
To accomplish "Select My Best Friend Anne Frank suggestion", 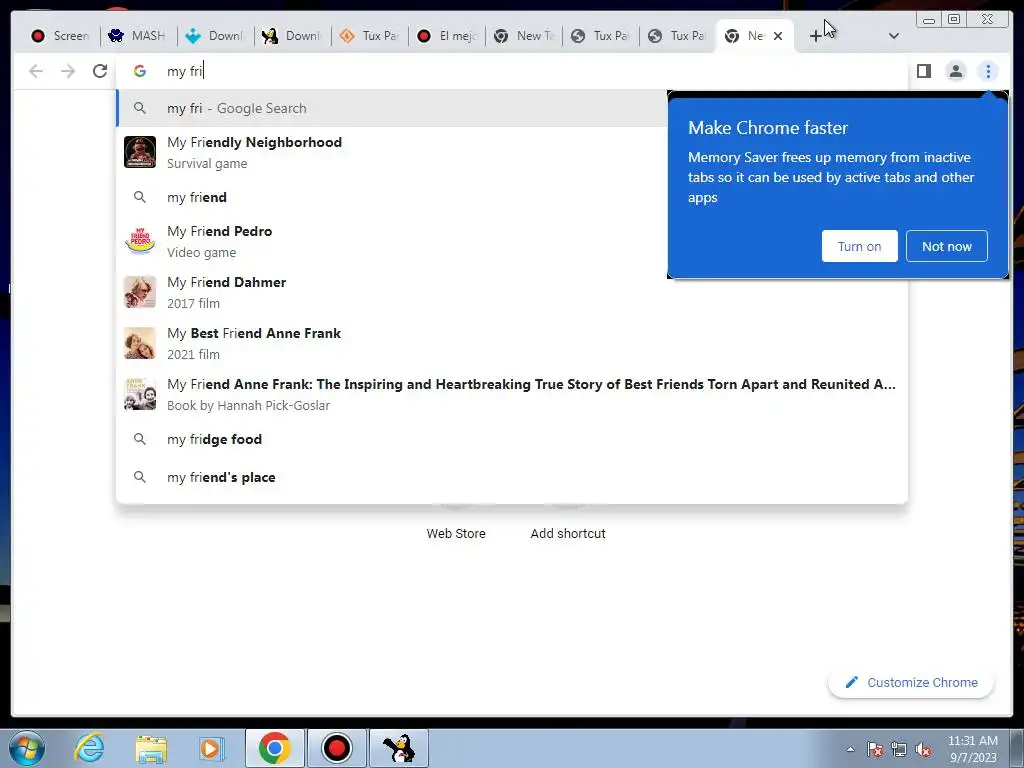I will tap(512, 344).
